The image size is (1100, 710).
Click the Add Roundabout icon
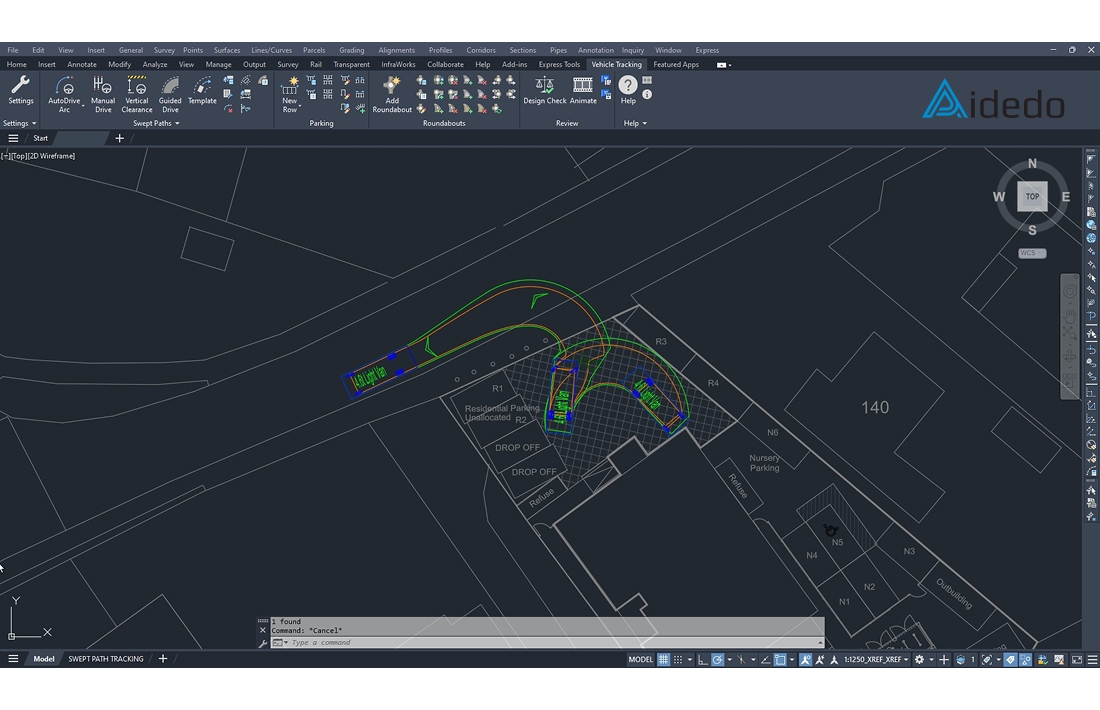[x=391, y=94]
